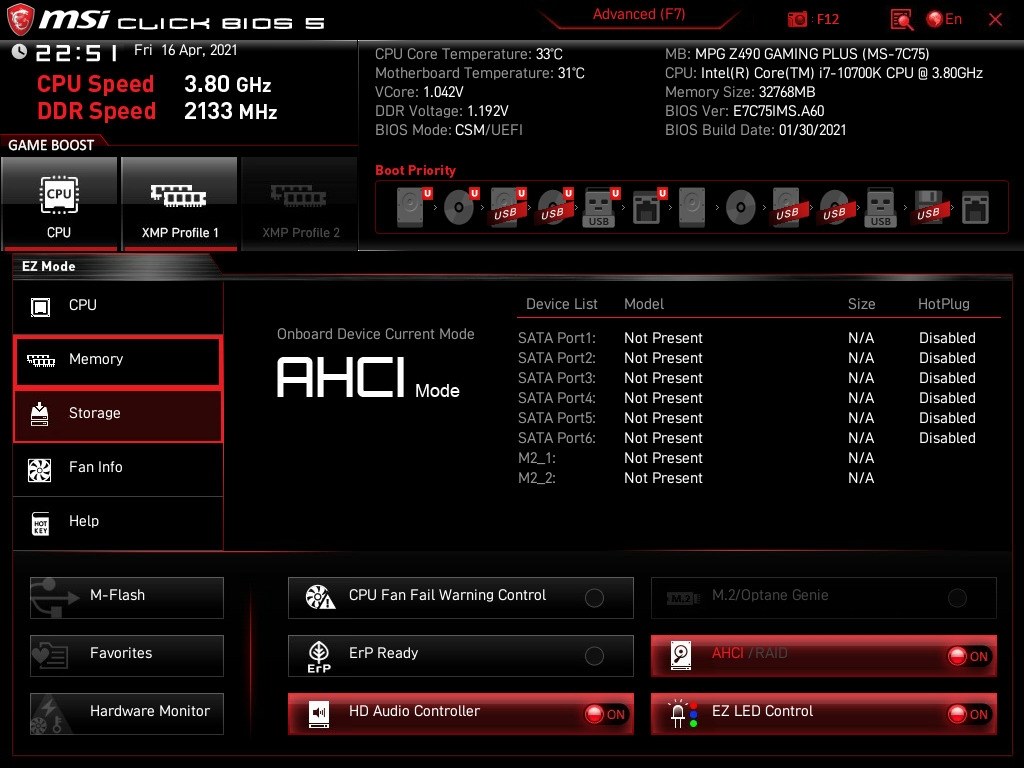Open the M-Flash utility
The height and width of the screenshot is (768, 1024).
coord(126,597)
